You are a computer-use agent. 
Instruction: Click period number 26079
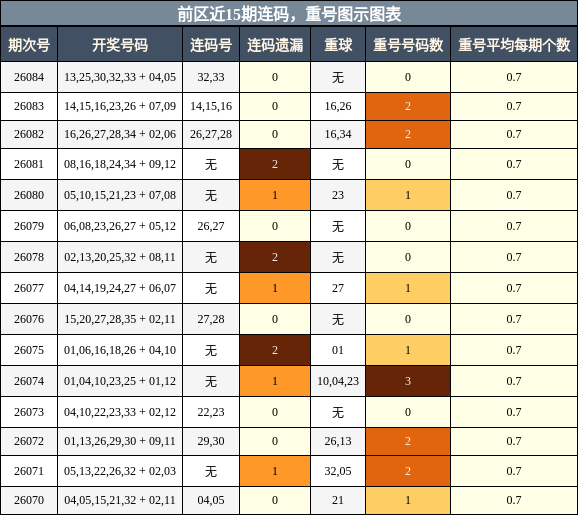coord(29,226)
